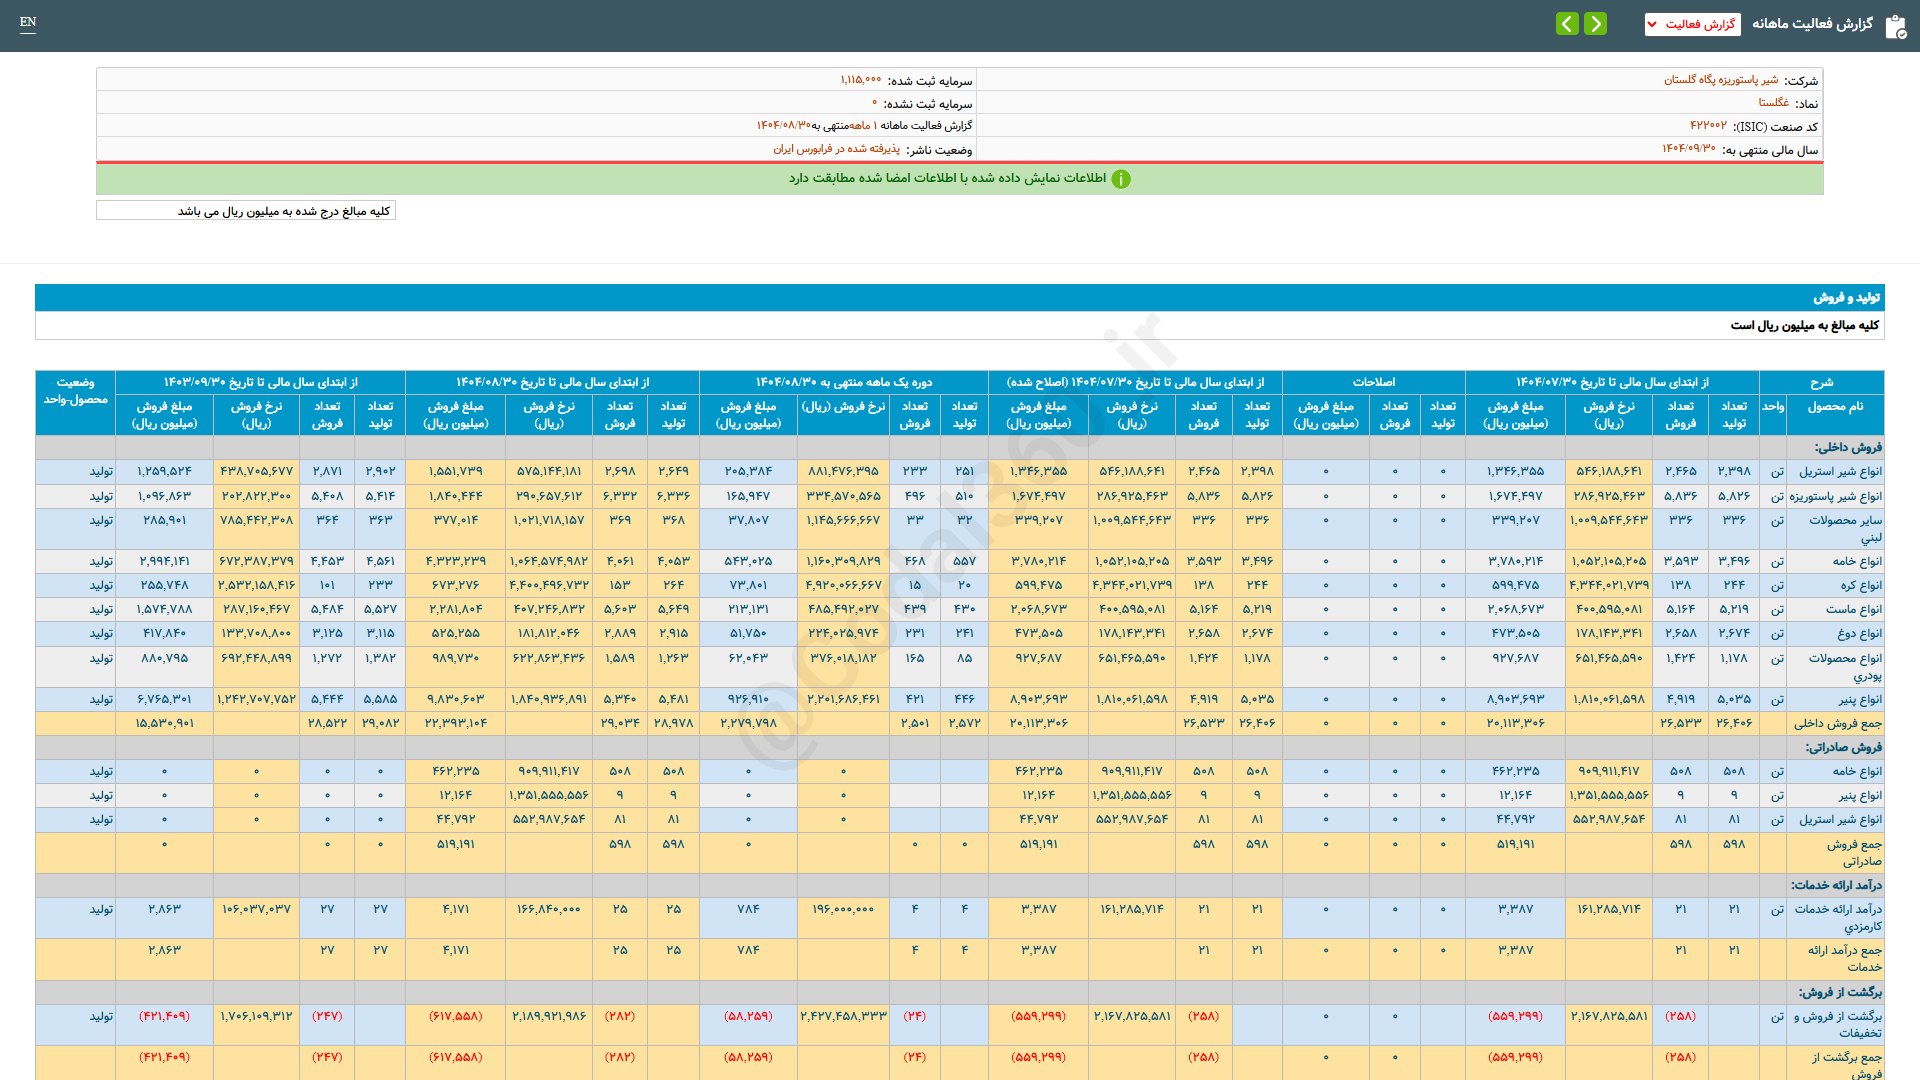Switch language via EN link

click(x=28, y=22)
